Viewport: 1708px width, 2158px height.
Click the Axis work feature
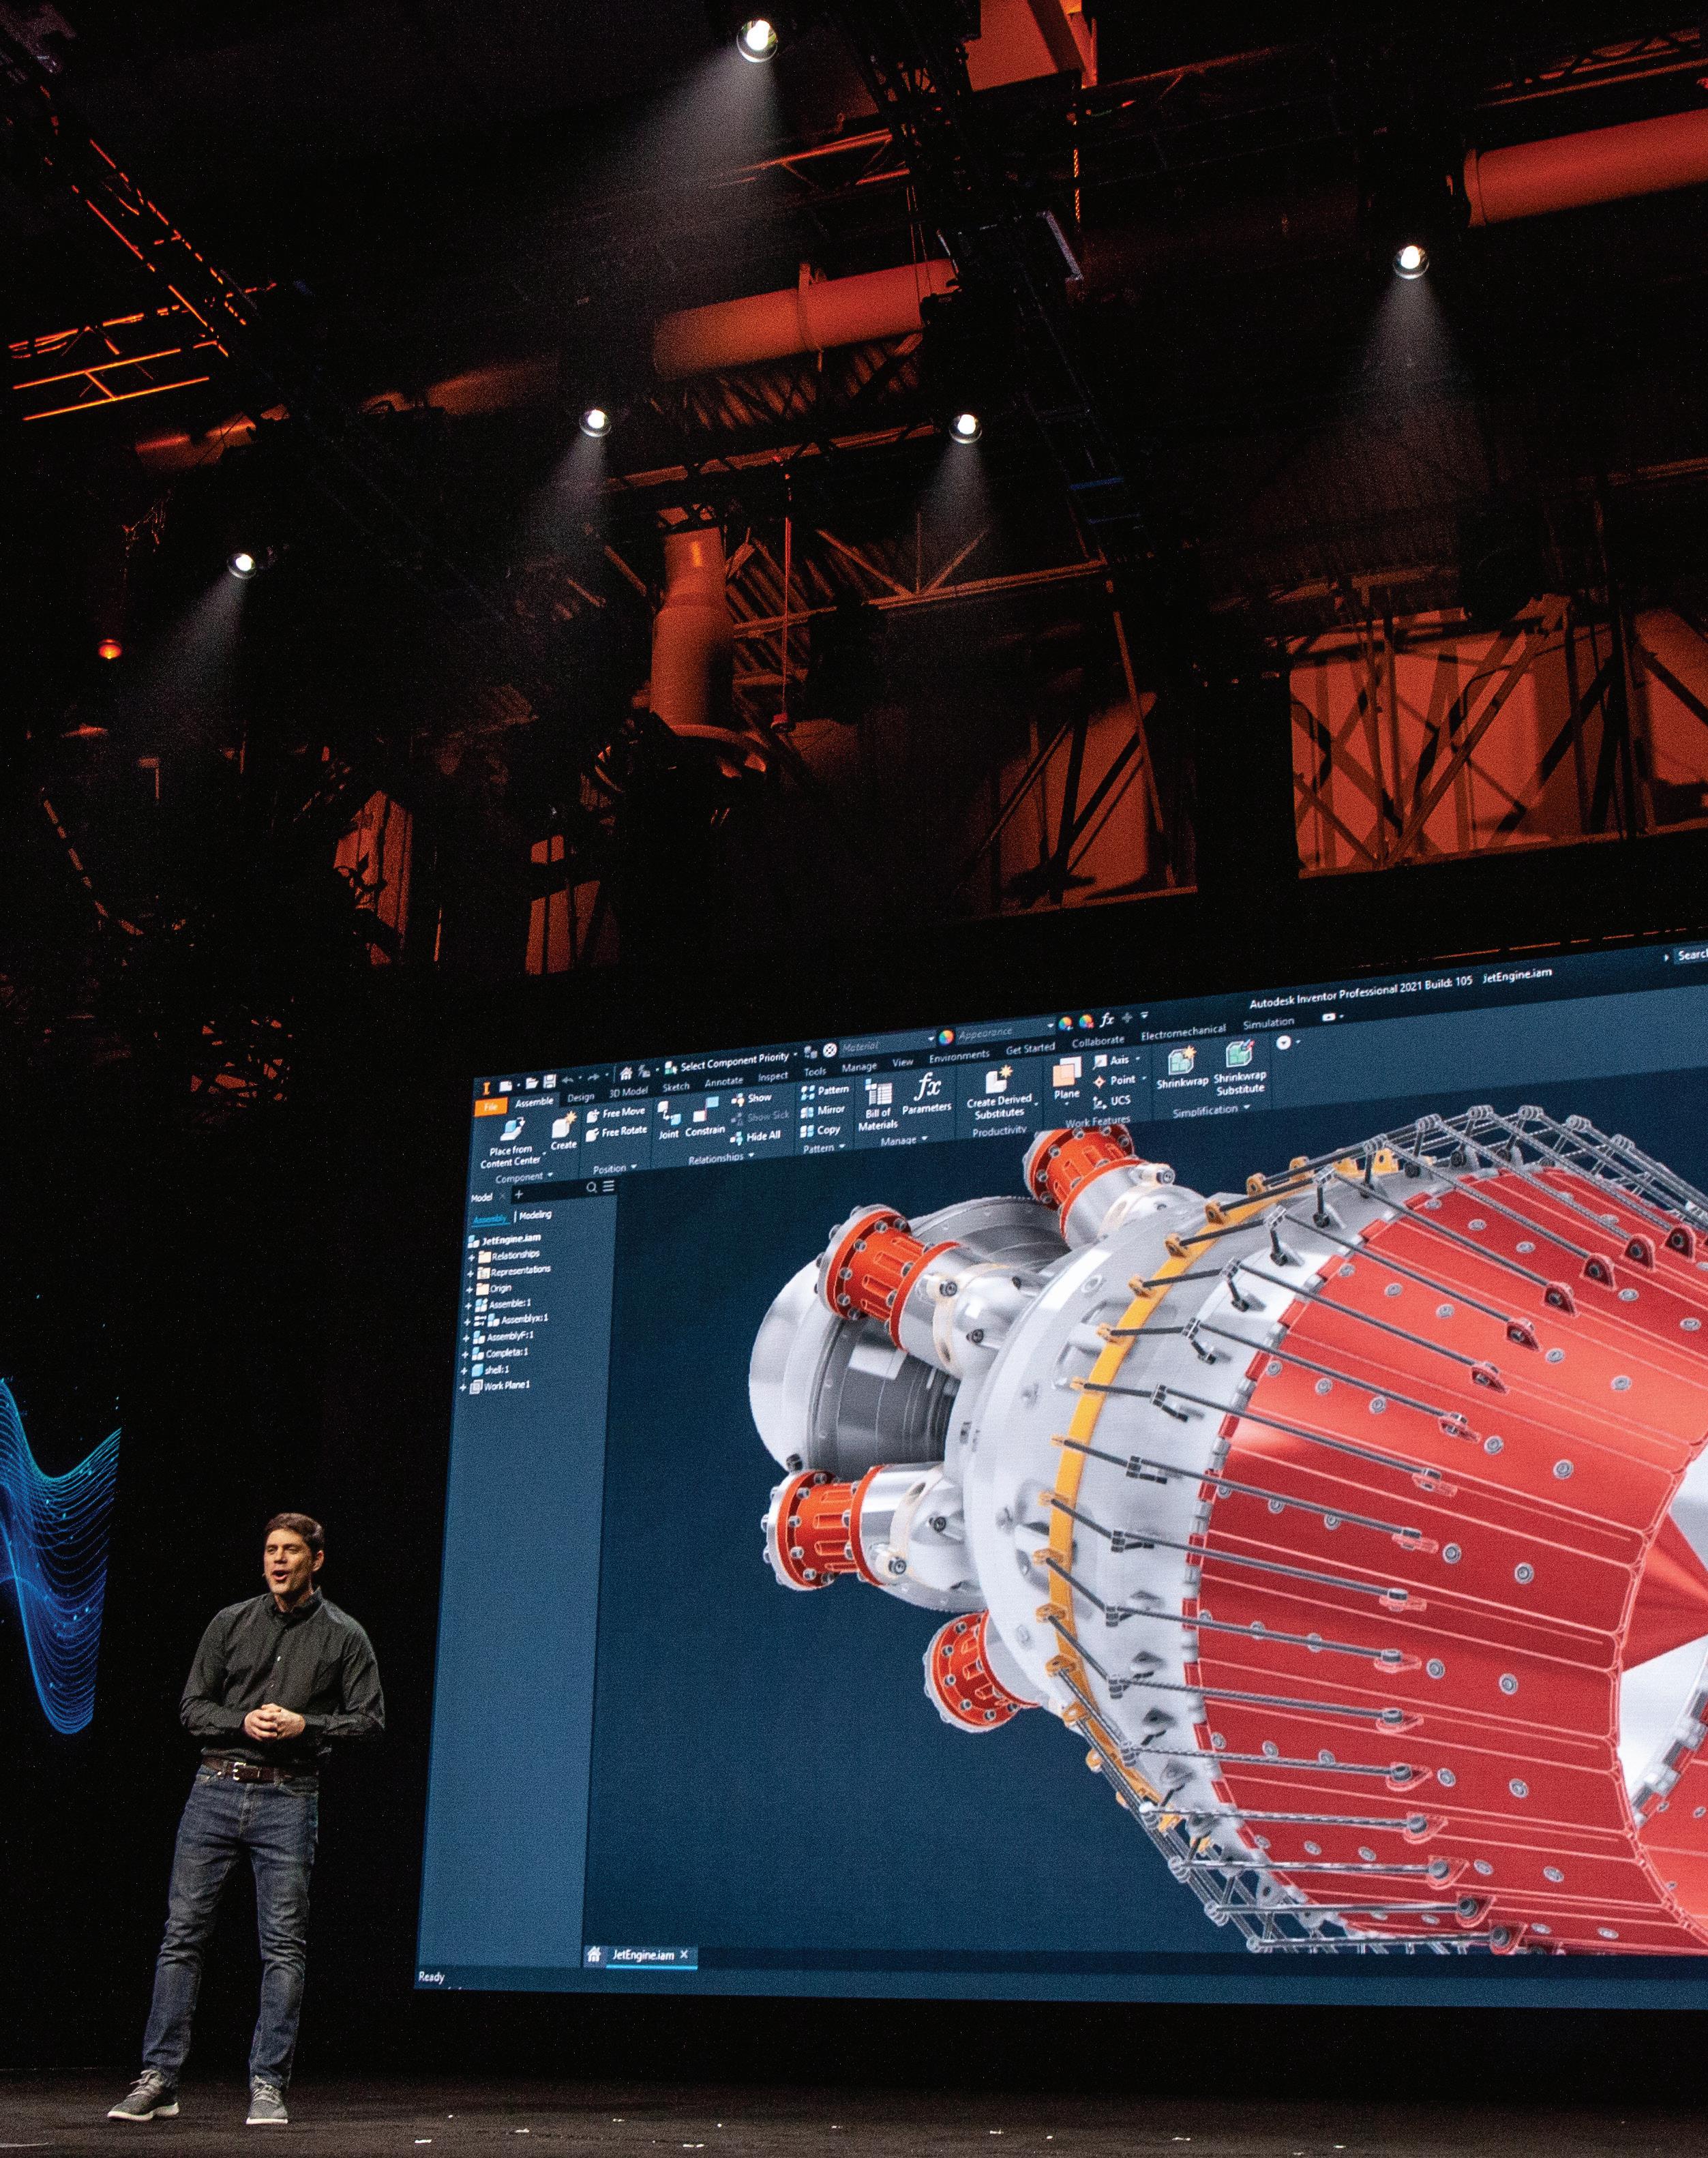(1112, 1061)
